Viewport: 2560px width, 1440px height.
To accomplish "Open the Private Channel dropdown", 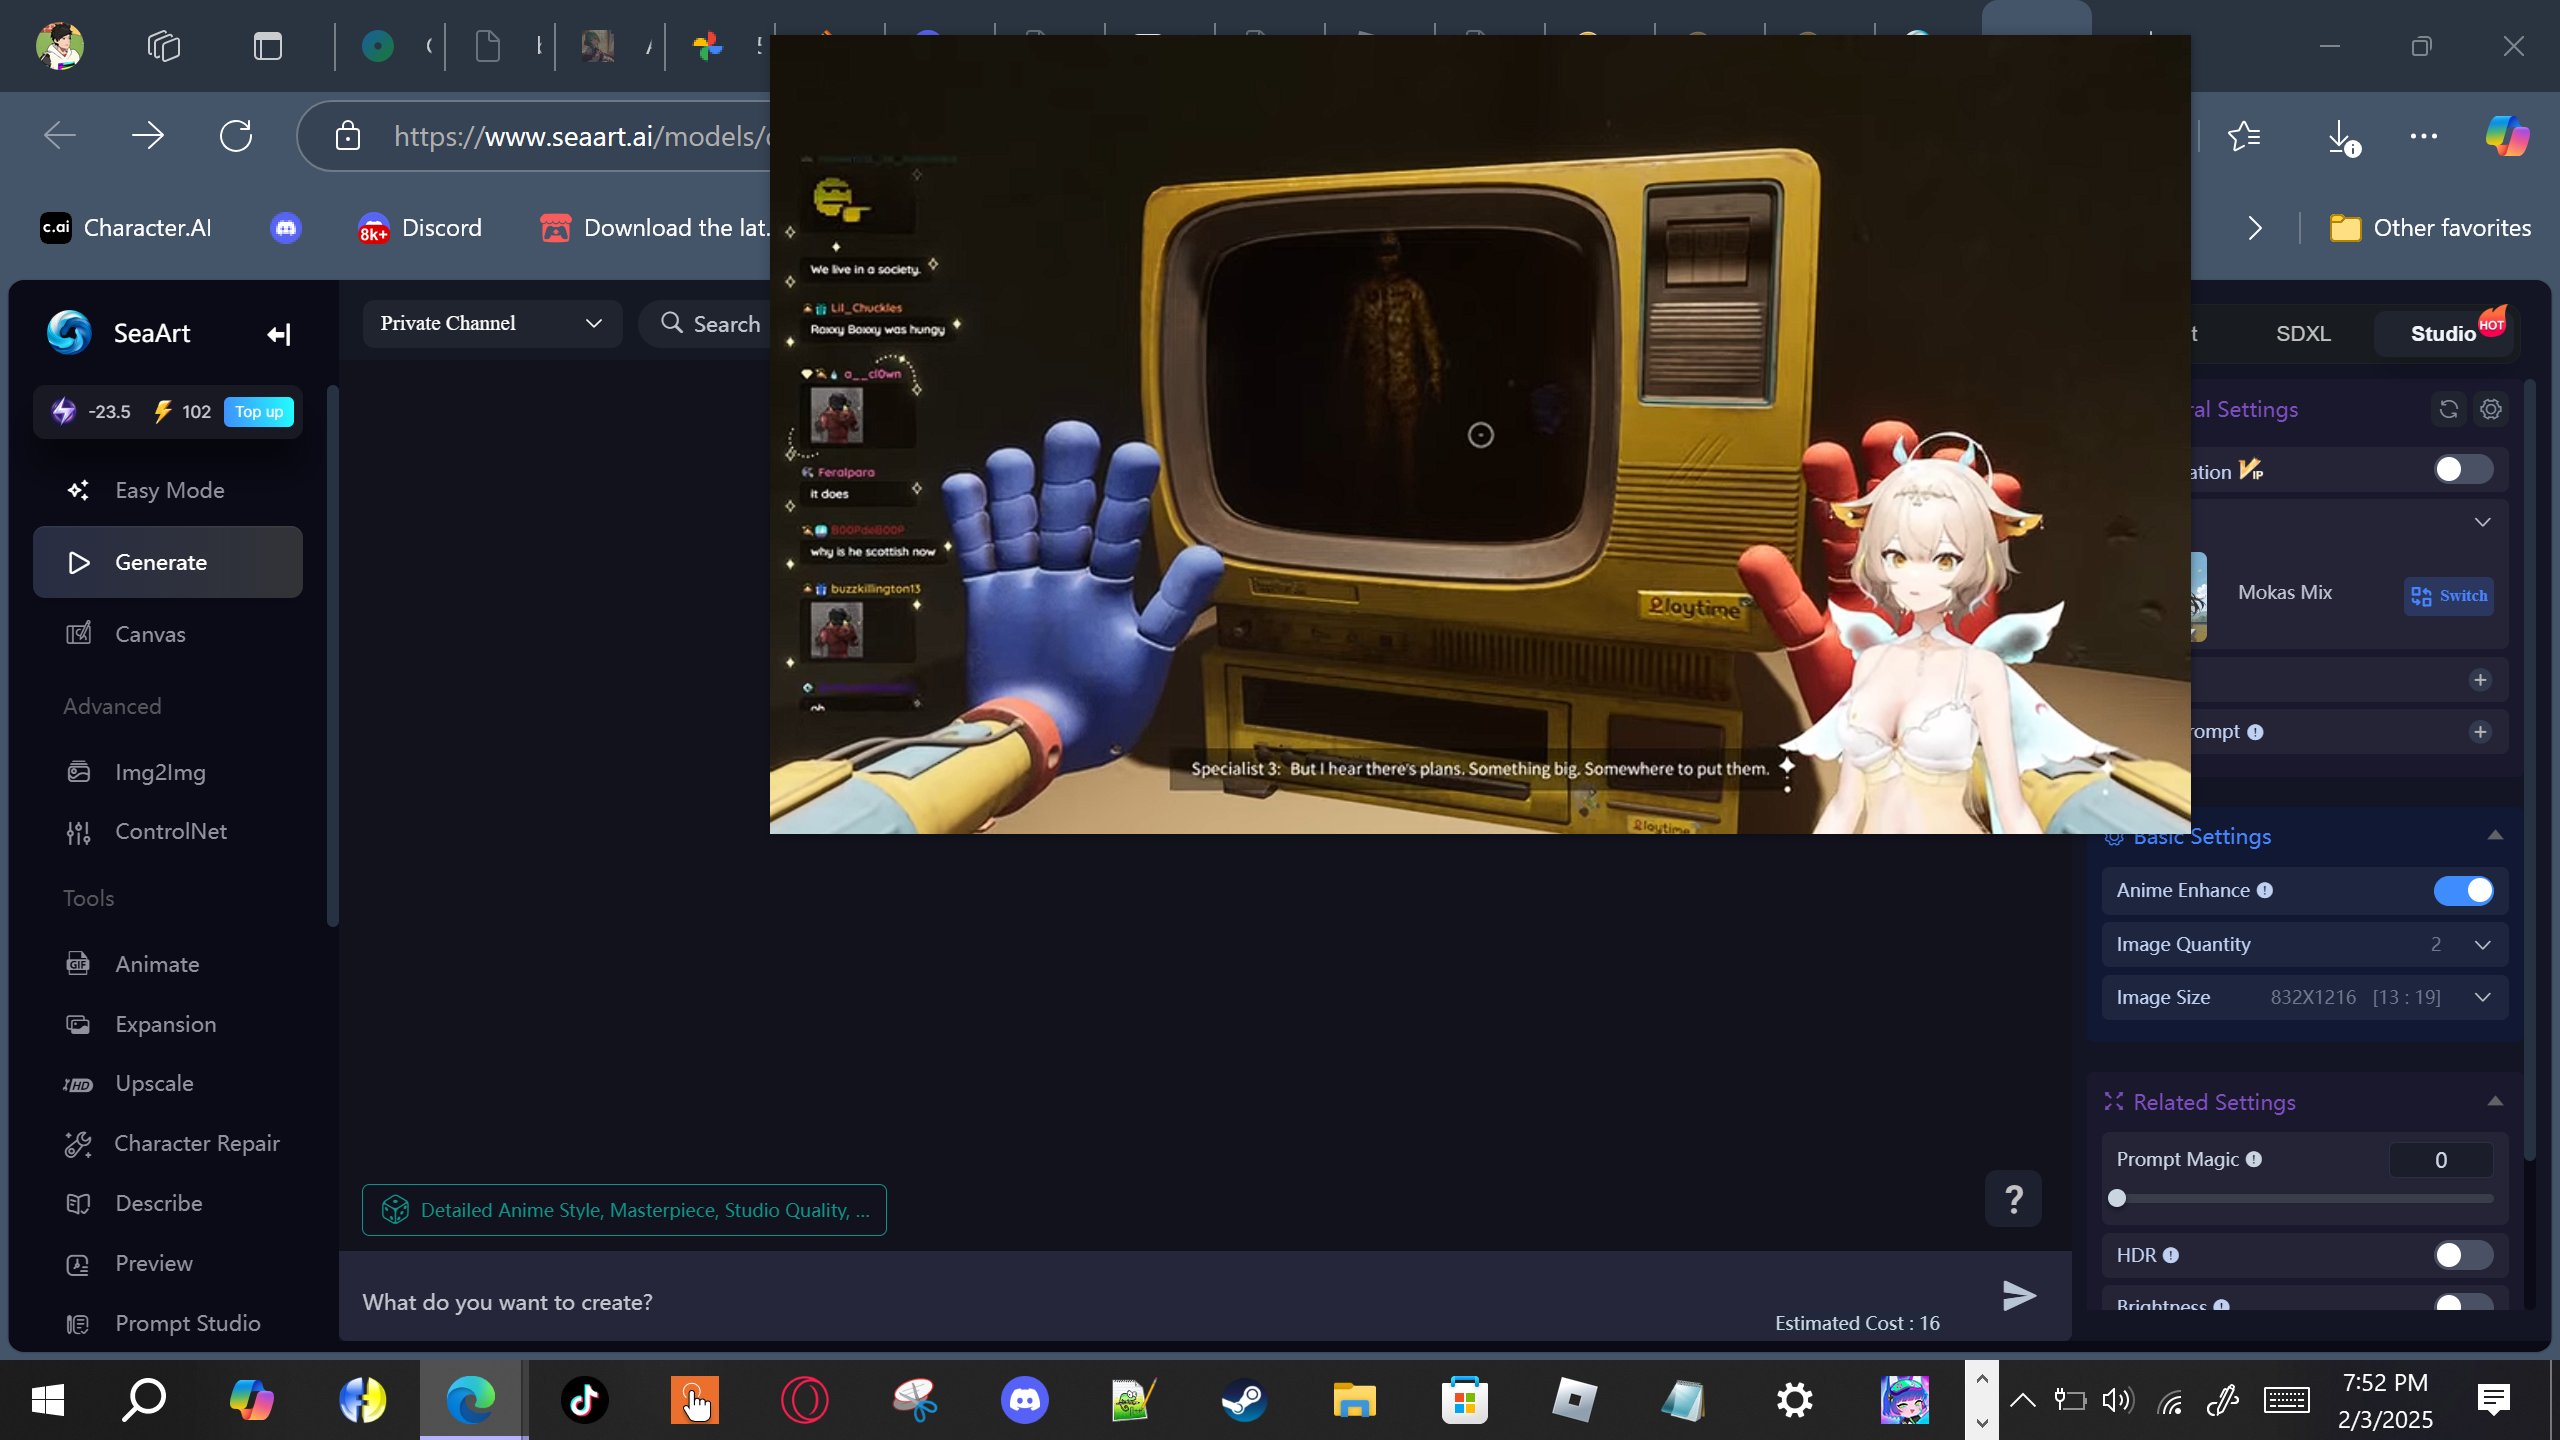I will [x=492, y=323].
